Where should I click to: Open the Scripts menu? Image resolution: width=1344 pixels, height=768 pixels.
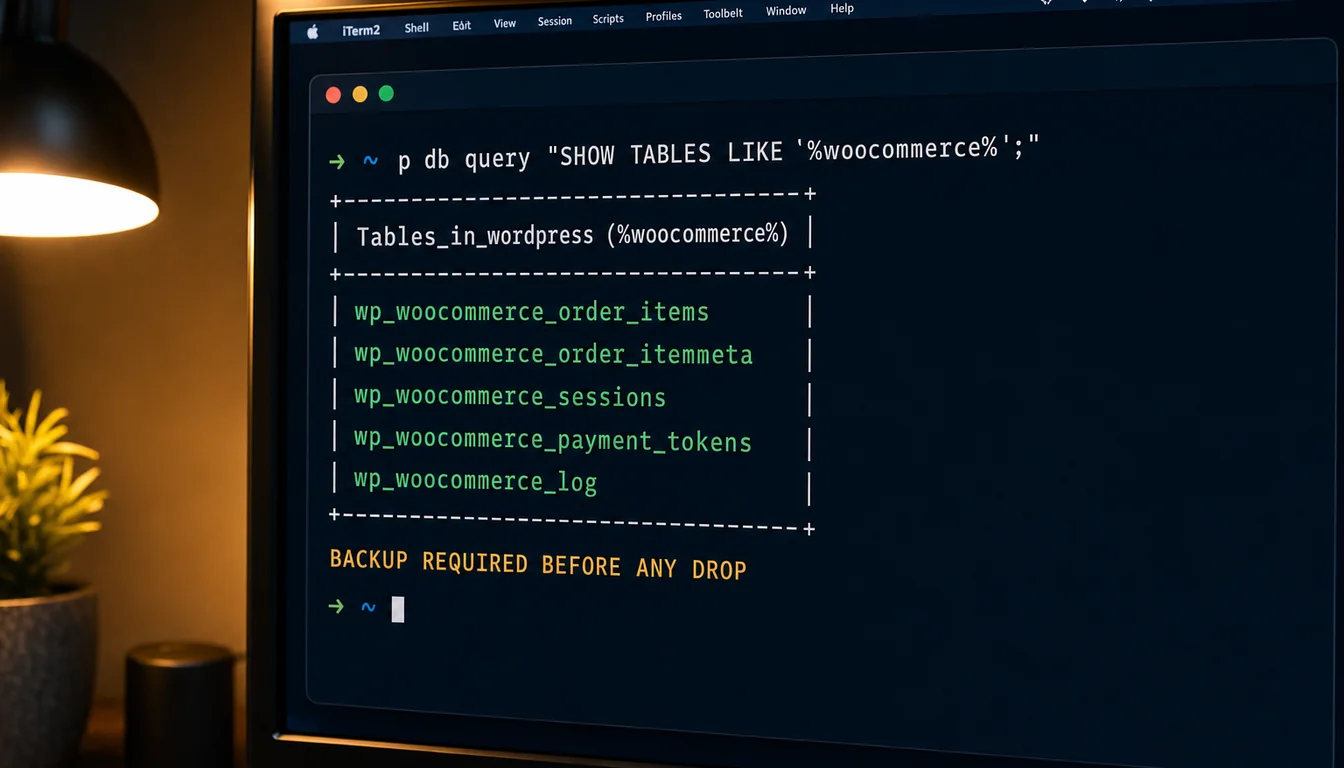coord(608,19)
